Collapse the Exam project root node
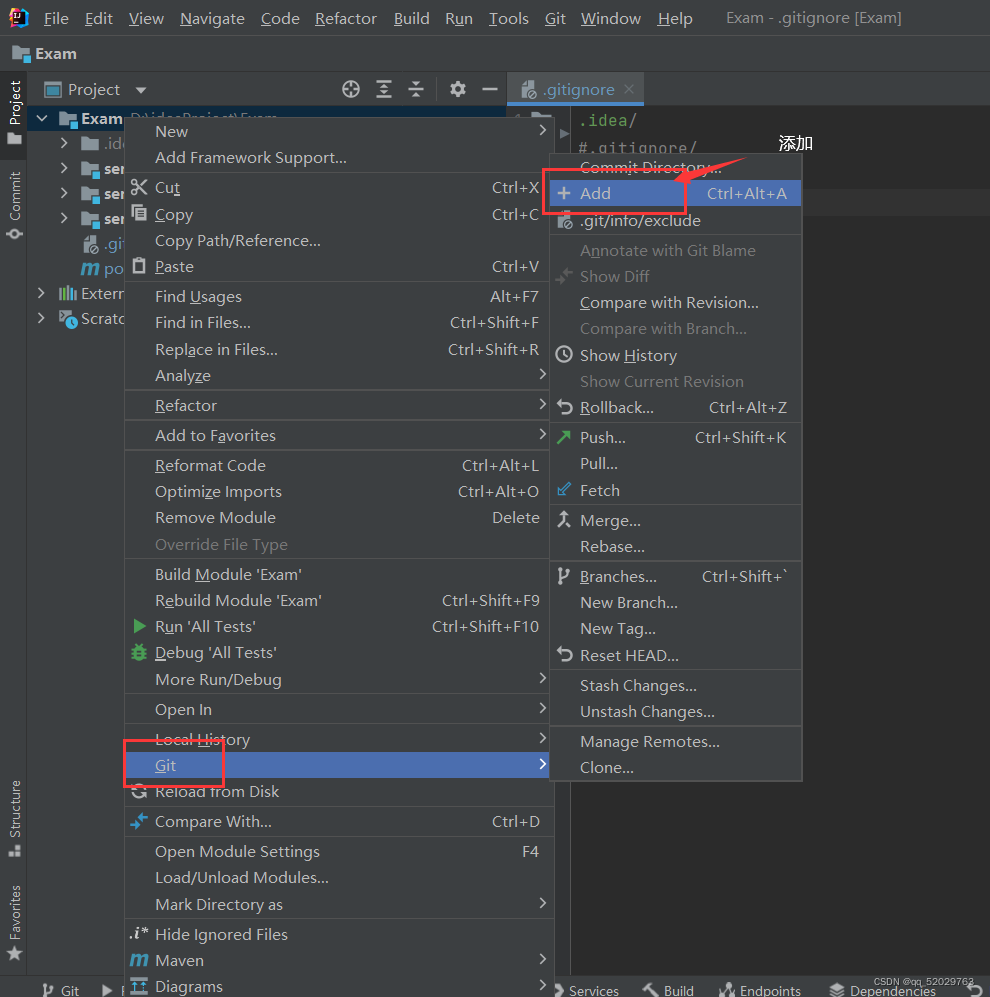Image resolution: width=990 pixels, height=997 pixels. (42, 118)
